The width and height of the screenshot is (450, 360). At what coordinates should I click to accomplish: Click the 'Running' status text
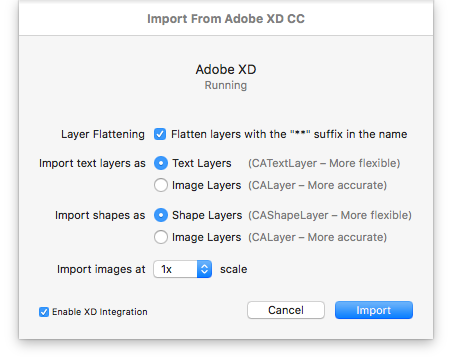click(x=226, y=85)
